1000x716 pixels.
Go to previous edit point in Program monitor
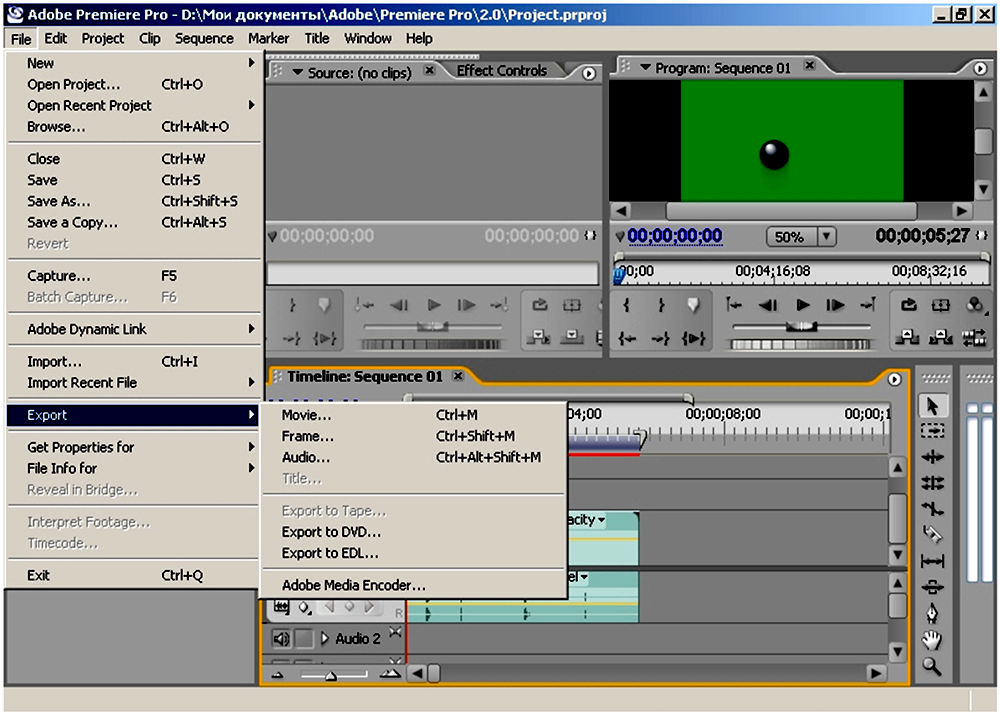[x=734, y=305]
